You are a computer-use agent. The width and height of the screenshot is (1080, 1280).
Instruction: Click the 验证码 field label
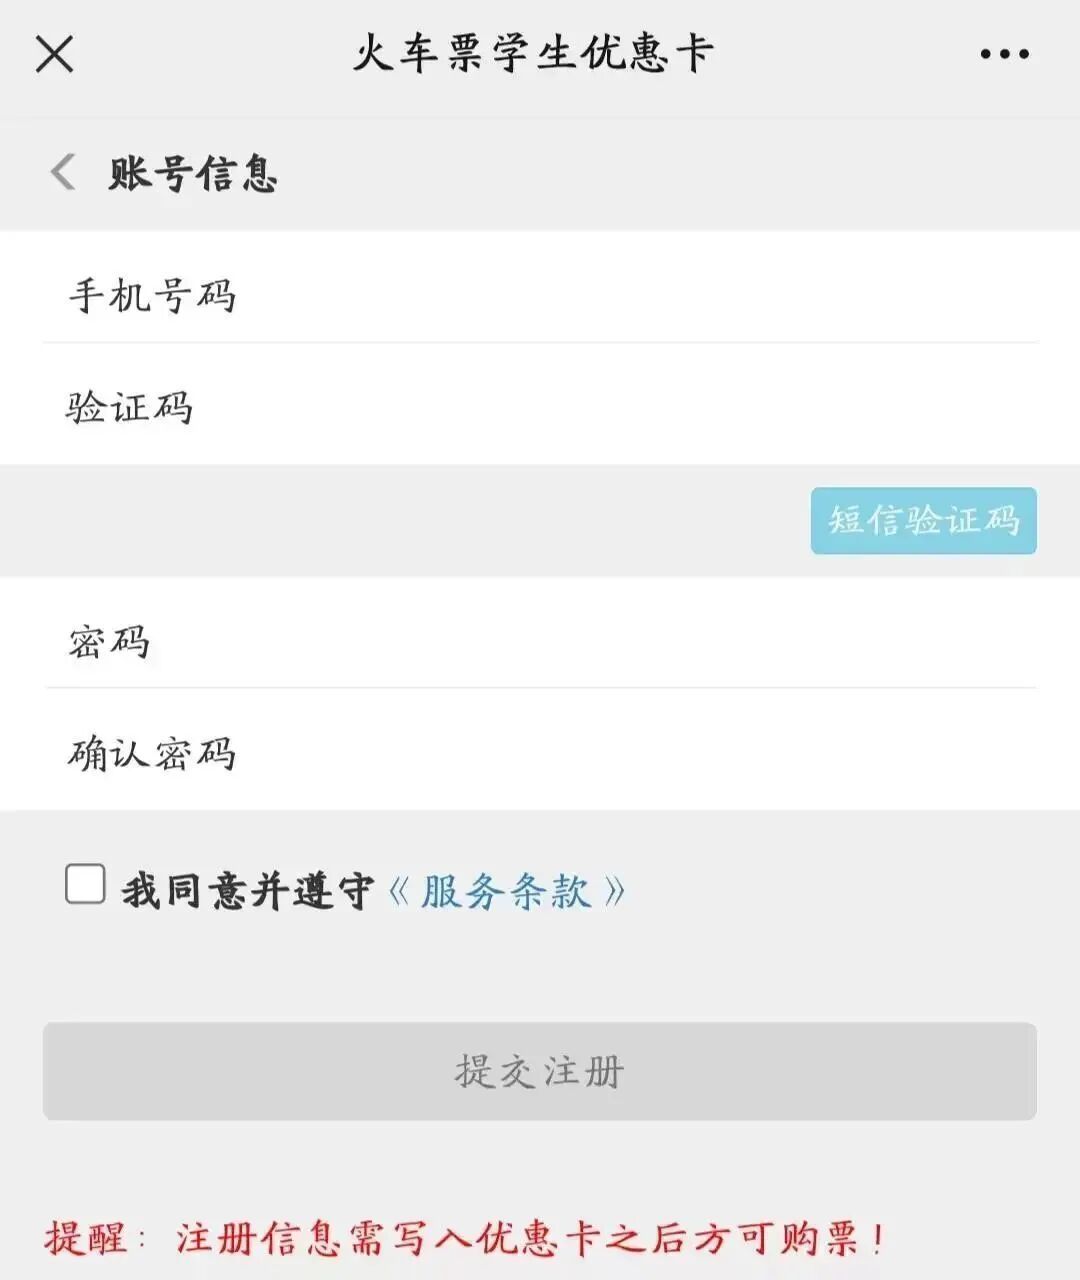pyautogui.click(x=129, y=408)
